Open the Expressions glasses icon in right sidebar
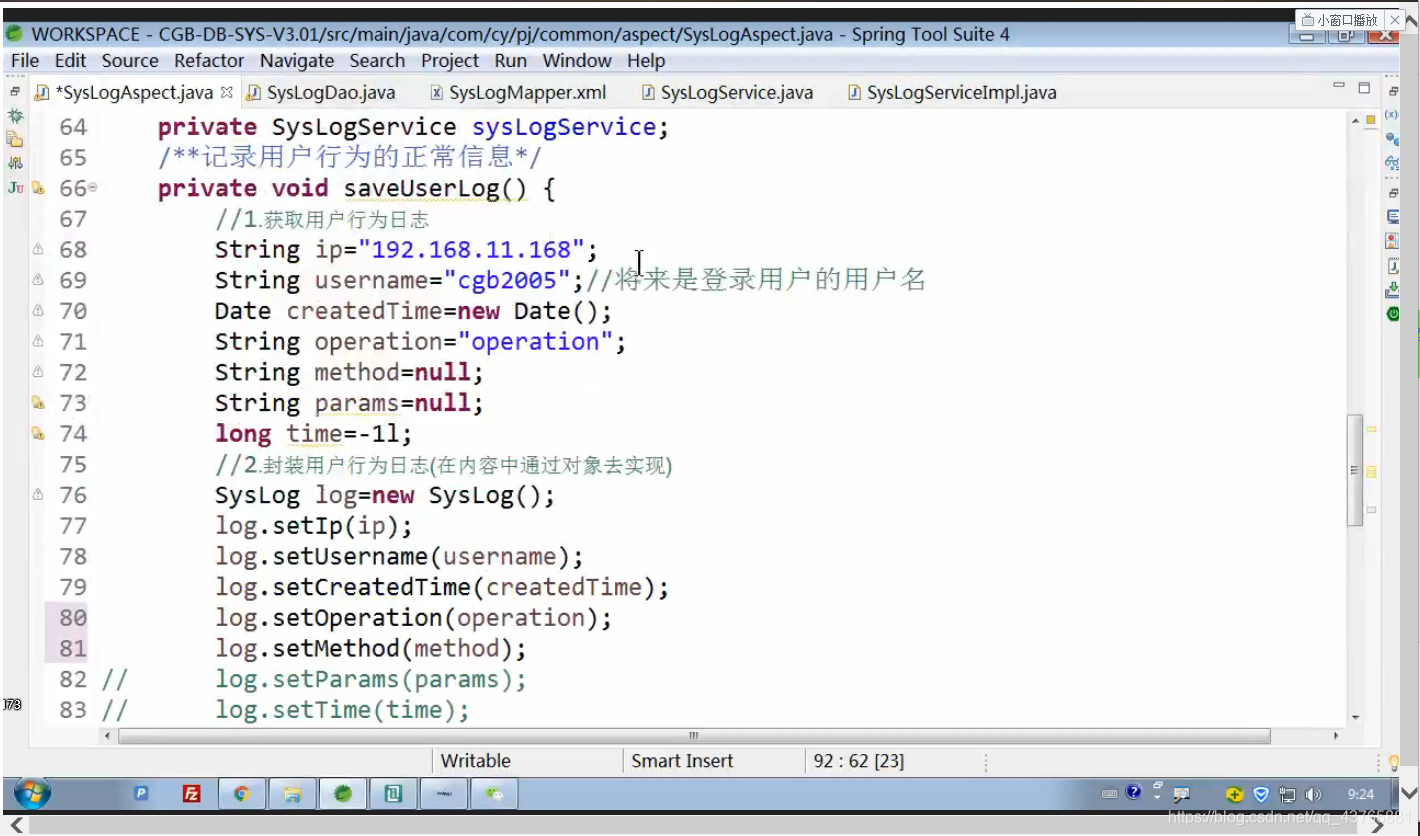 pos(1392,162)
